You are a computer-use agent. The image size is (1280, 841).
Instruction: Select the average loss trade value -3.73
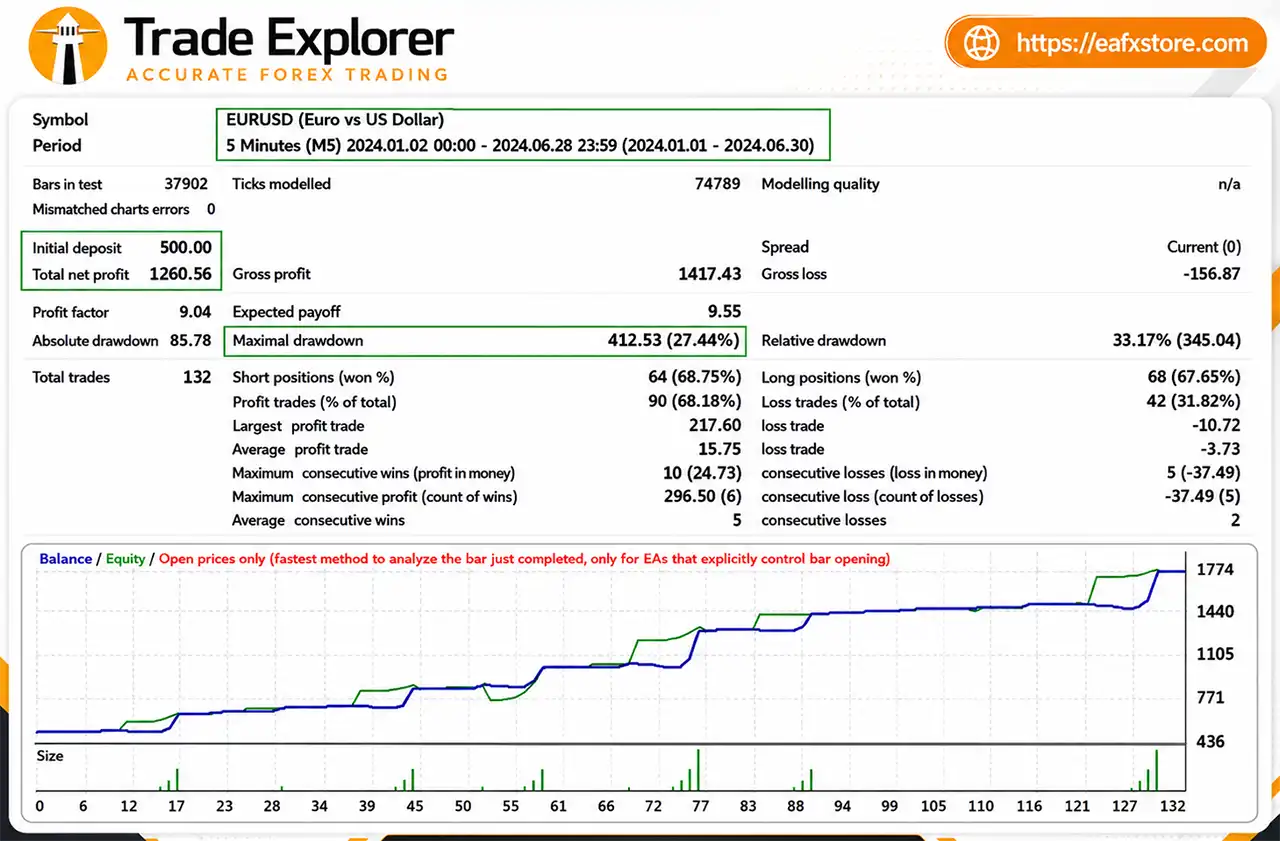1222,450
